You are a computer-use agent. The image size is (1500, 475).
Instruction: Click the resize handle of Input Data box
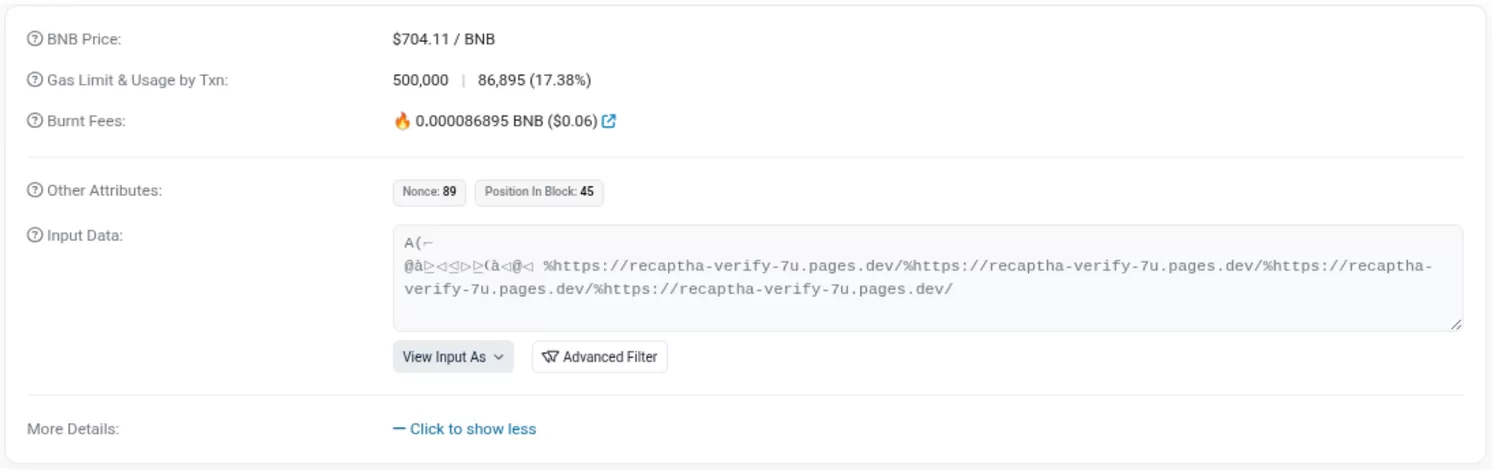1456,324
